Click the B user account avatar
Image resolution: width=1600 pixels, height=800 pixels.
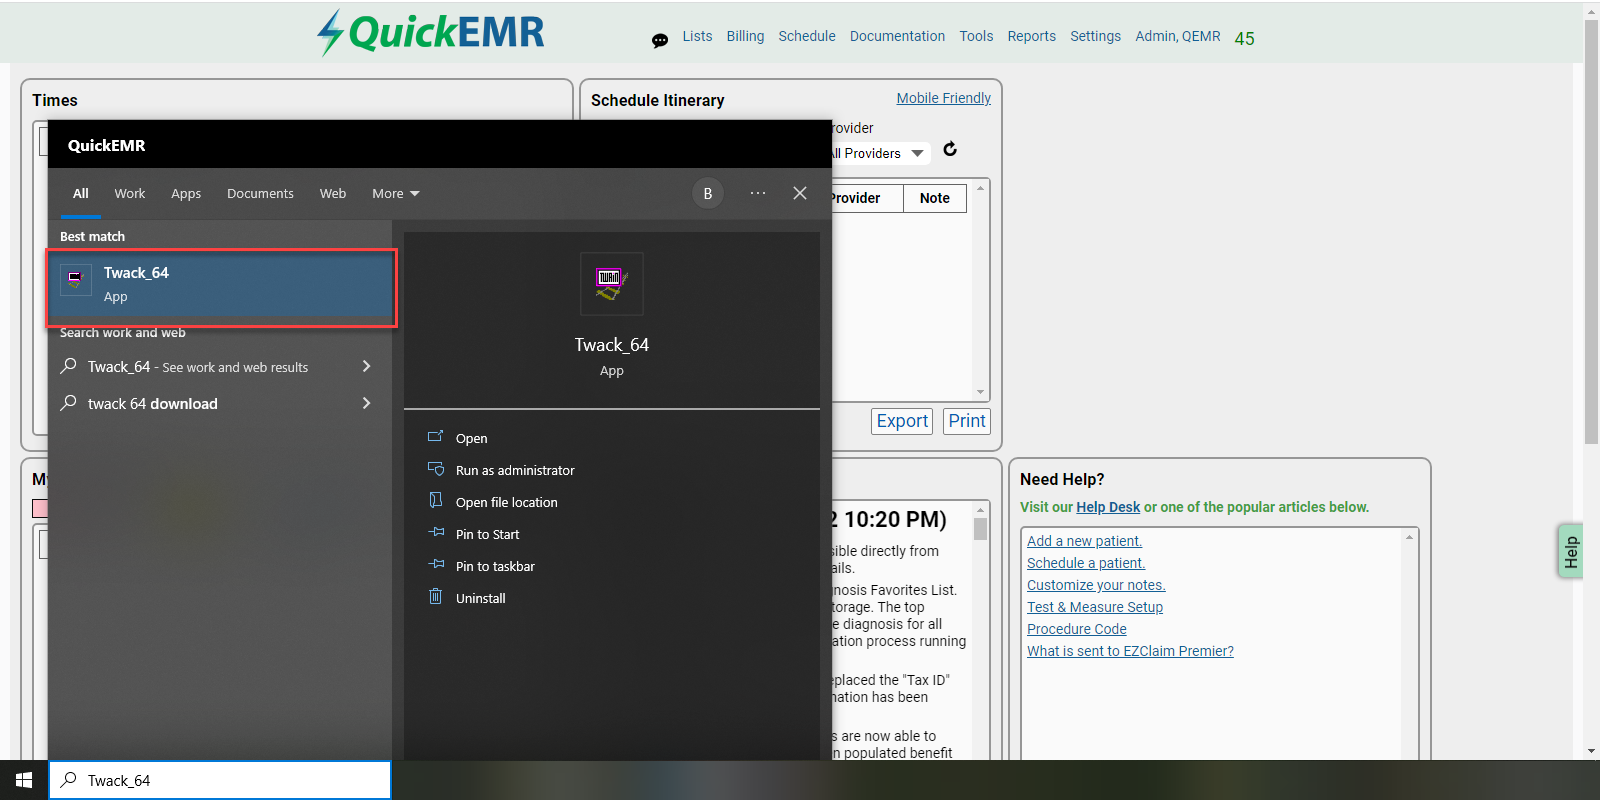click(x=708, y=193)
